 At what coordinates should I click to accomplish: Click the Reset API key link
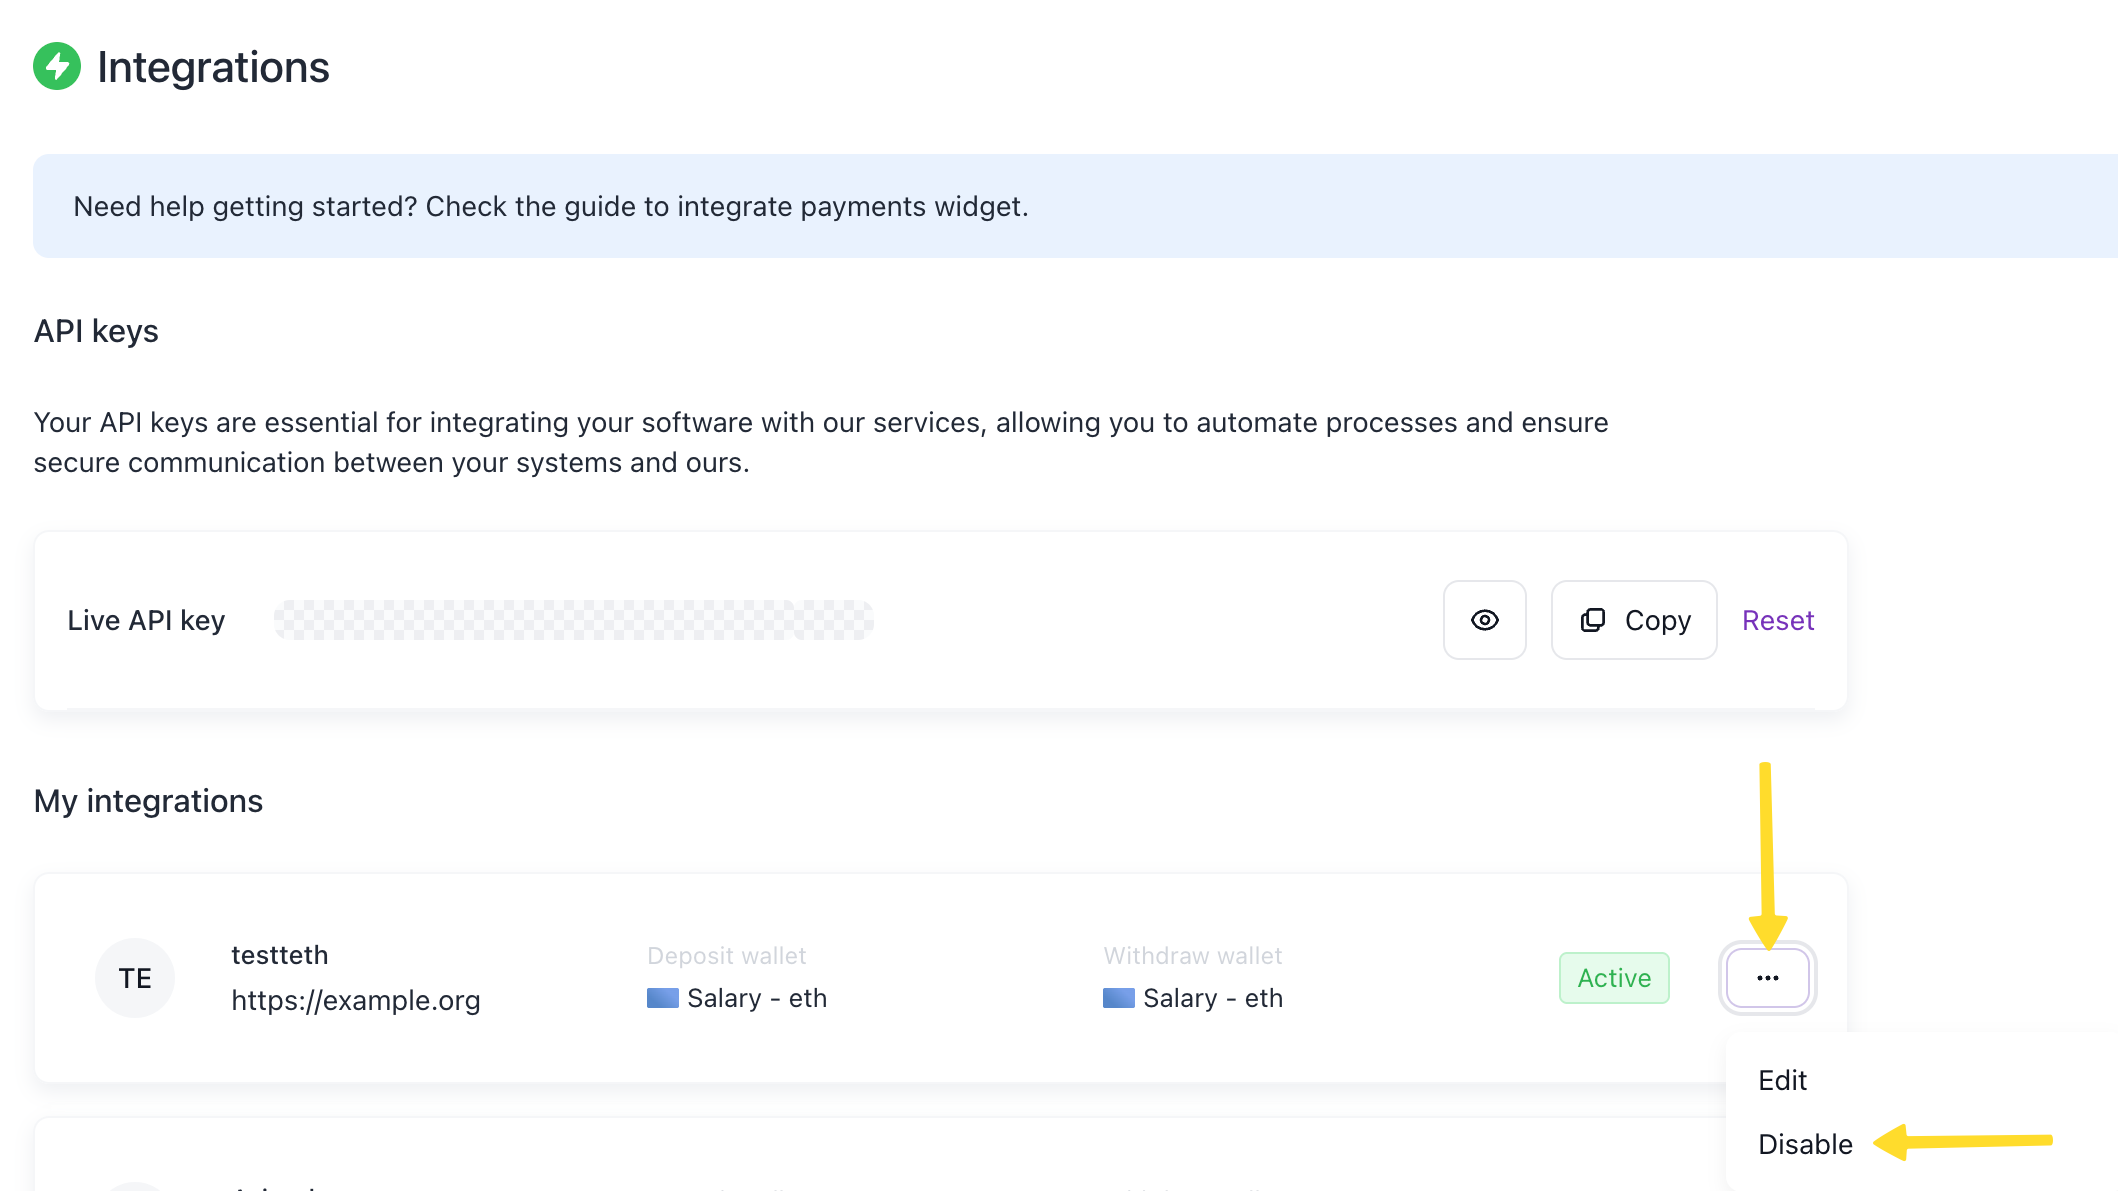coord(1777,620)
